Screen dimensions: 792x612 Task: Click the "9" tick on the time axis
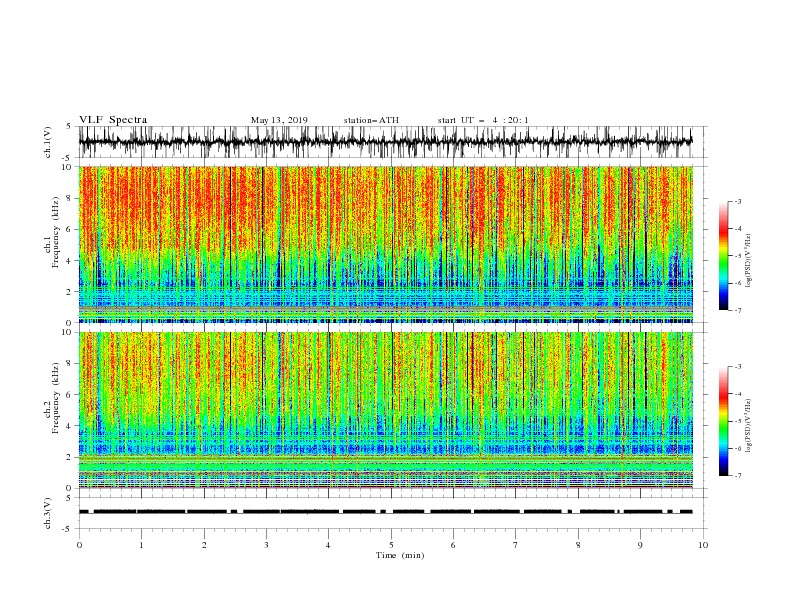[640, 545]
